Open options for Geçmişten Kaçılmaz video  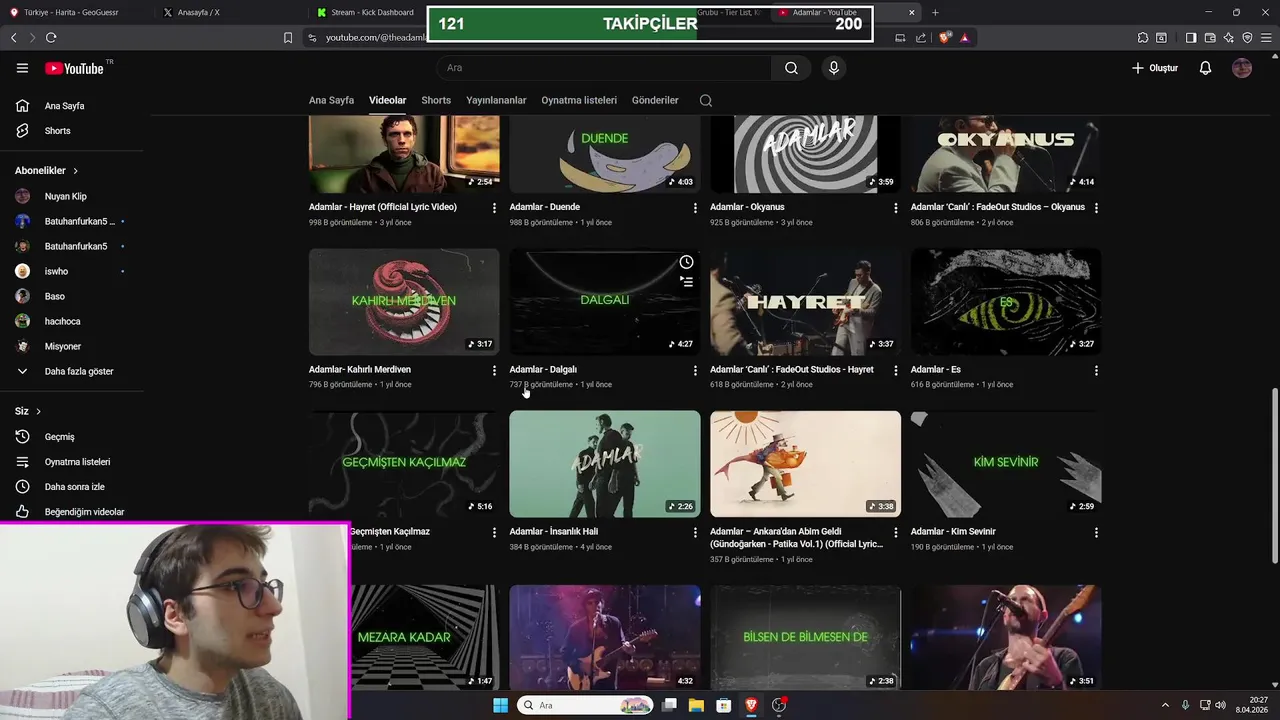(494, 533)
